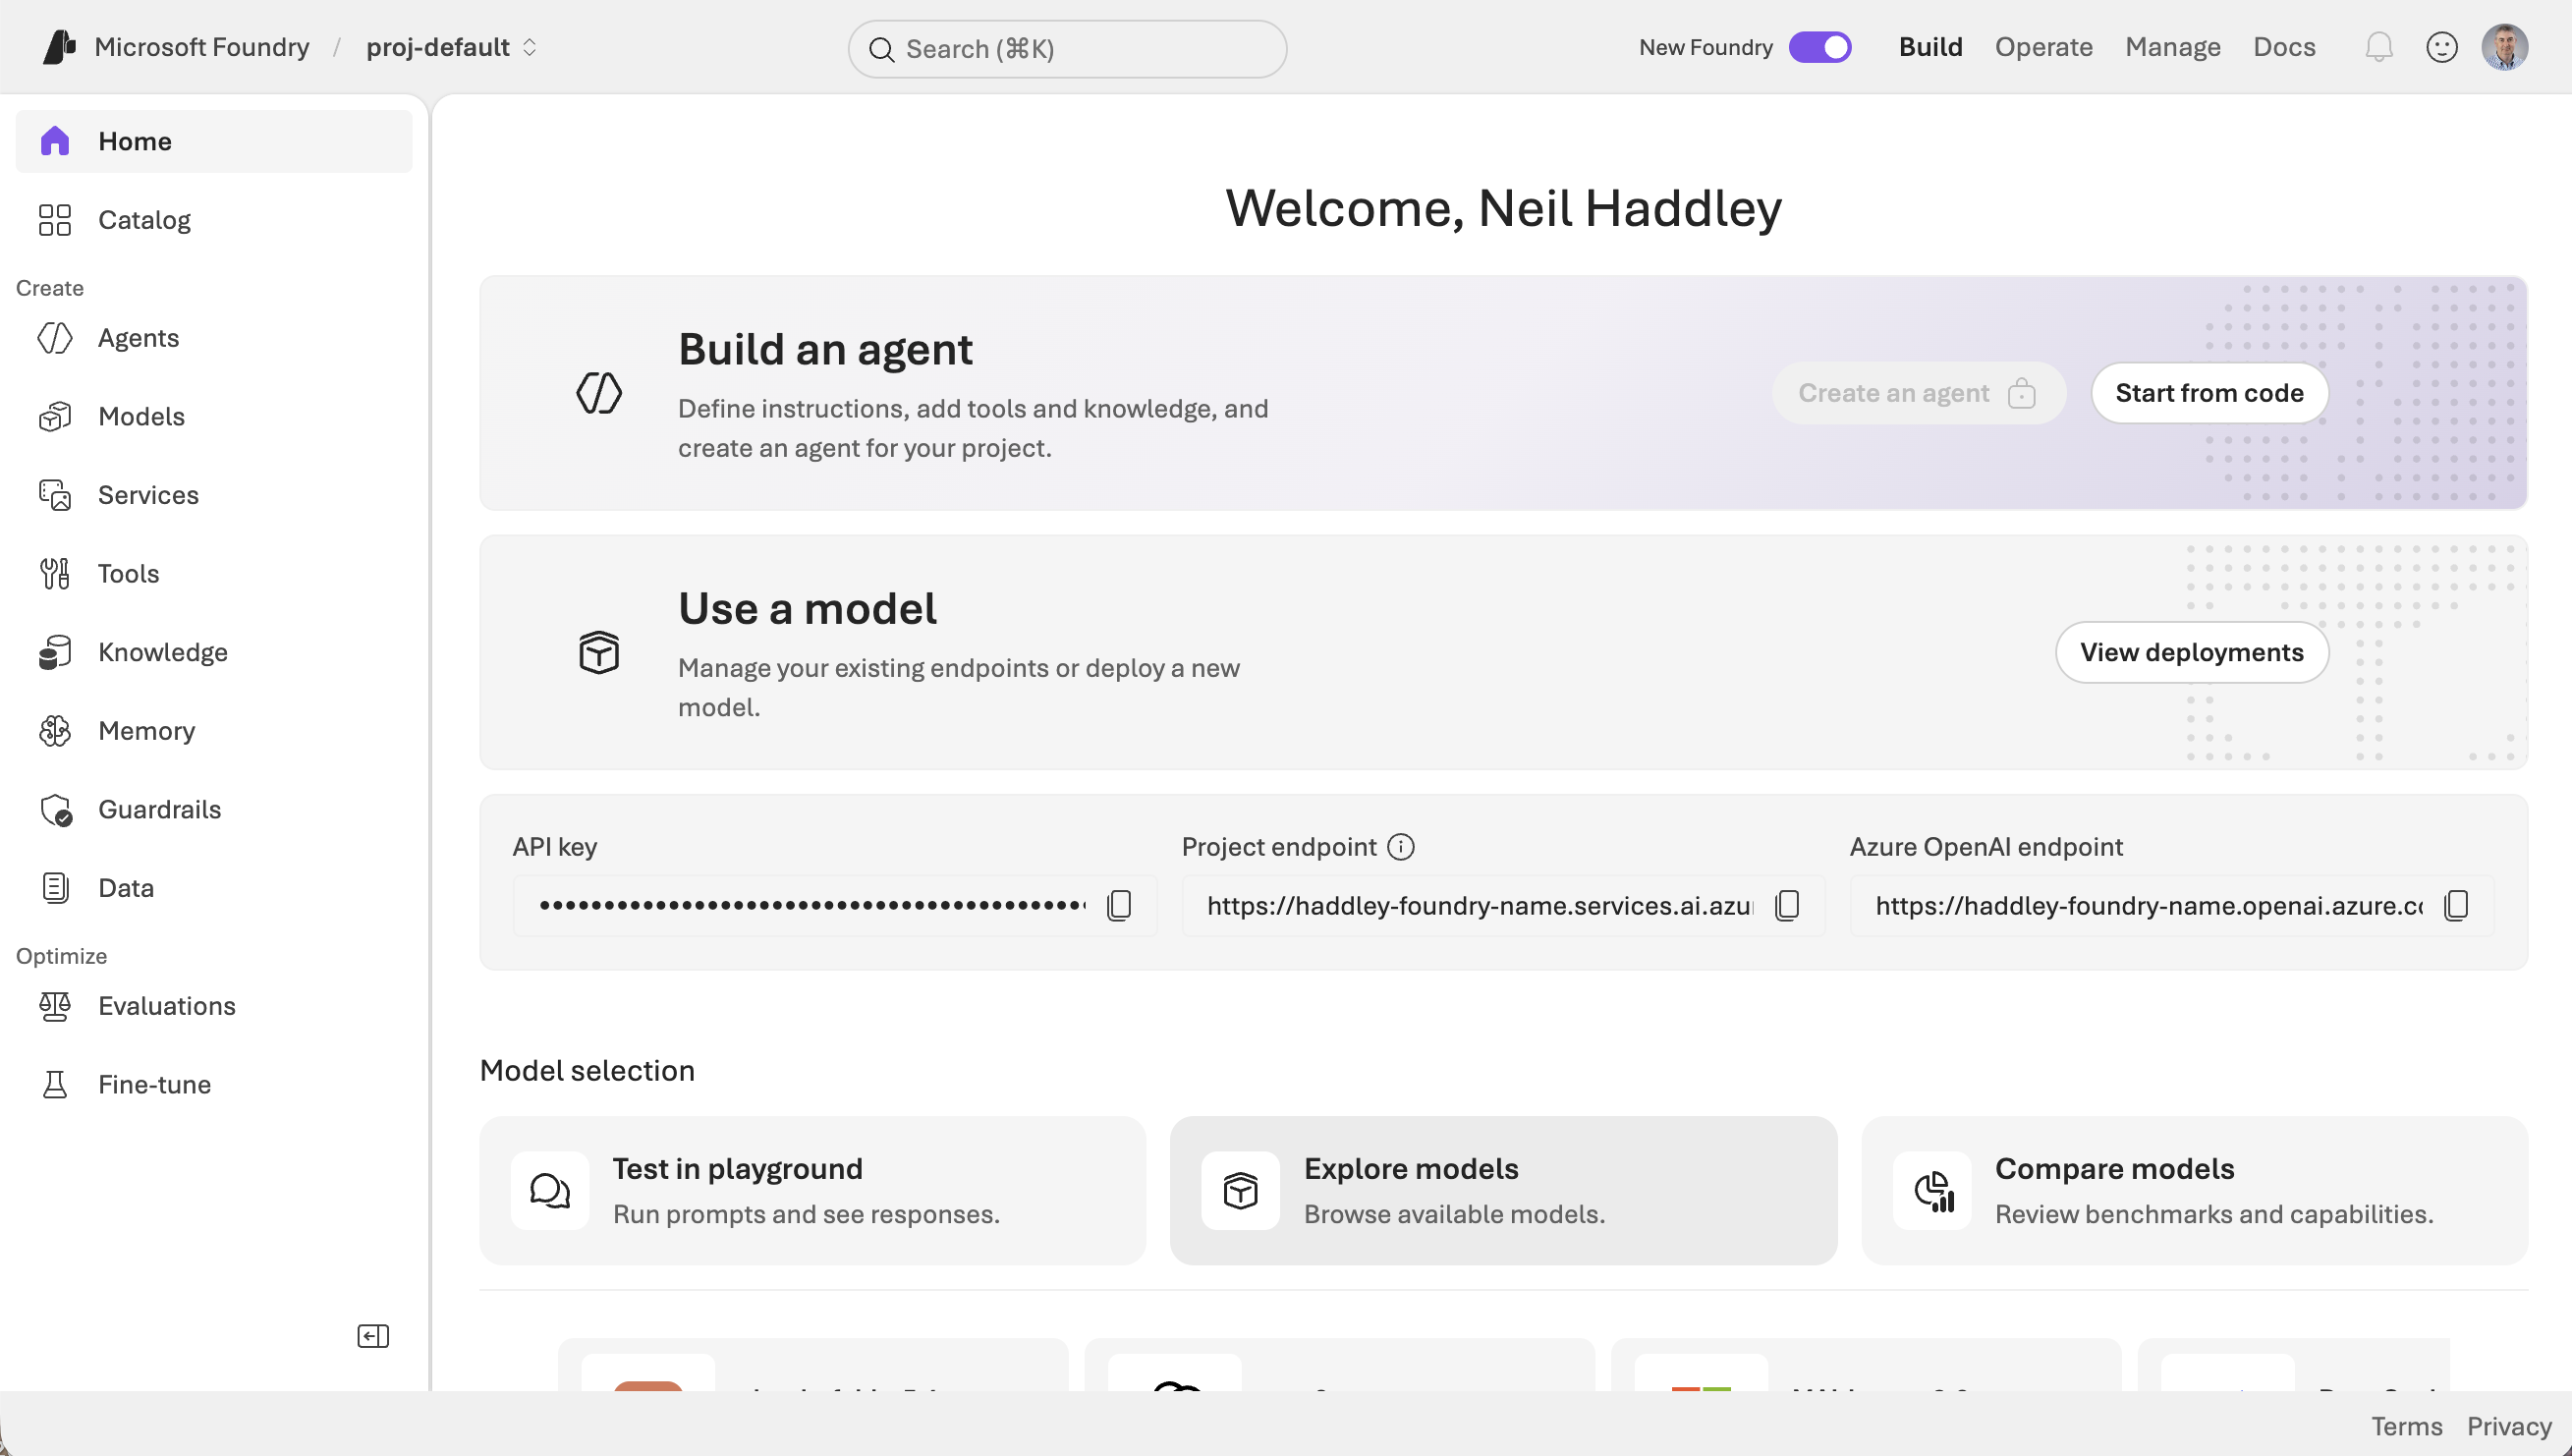Viewport: 2572px width, 1456px height.
Task: Open Data in the sidebar
Action: click(214, 888)
